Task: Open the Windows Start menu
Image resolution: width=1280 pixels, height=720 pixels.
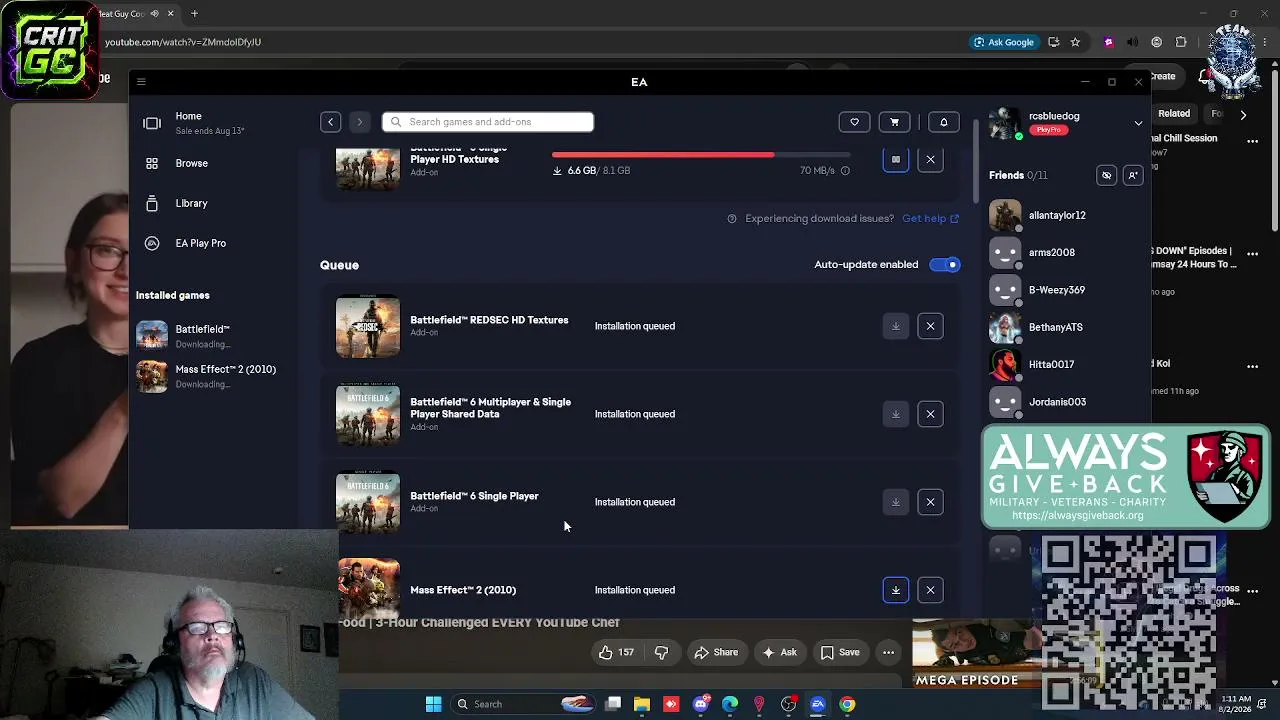Action: point(433,704)
